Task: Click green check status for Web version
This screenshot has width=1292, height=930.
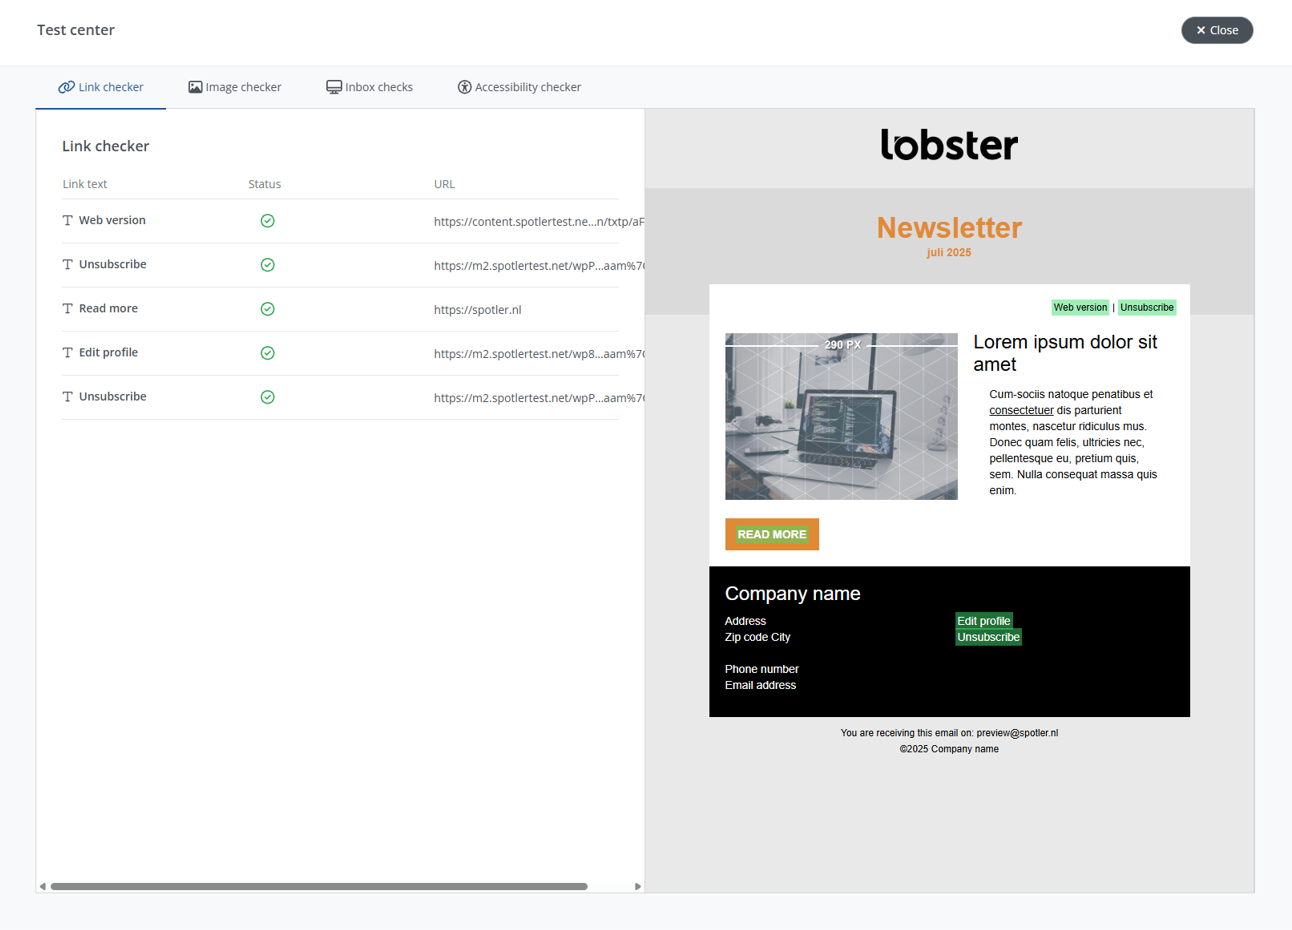Action: [x=267, y=221]
